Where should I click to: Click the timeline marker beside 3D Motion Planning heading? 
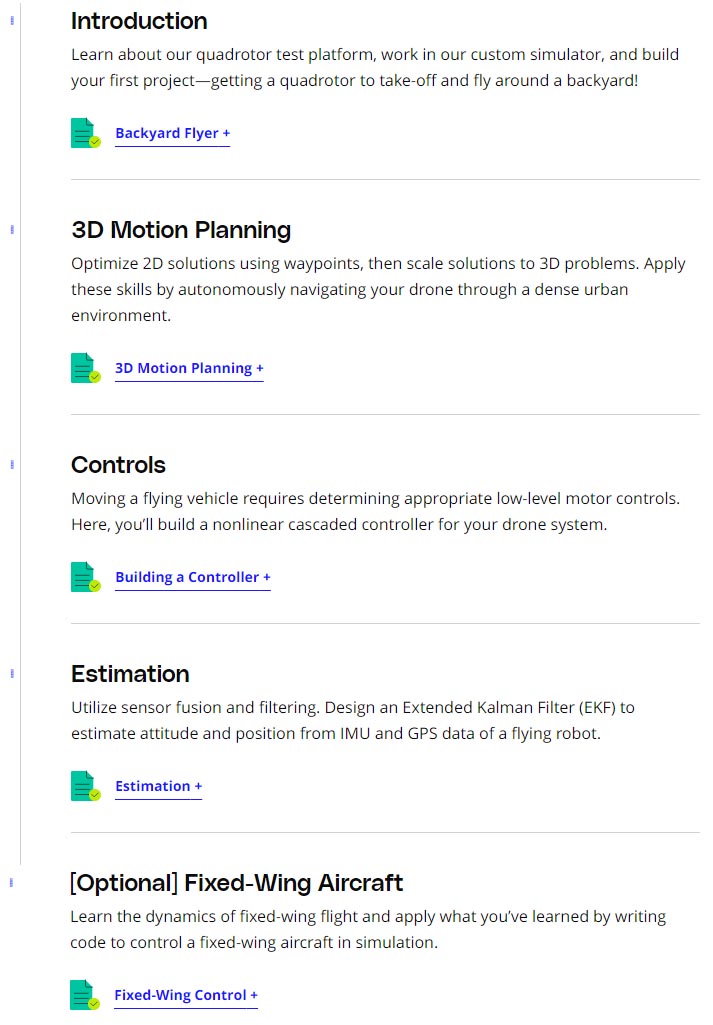coord(12,229)
